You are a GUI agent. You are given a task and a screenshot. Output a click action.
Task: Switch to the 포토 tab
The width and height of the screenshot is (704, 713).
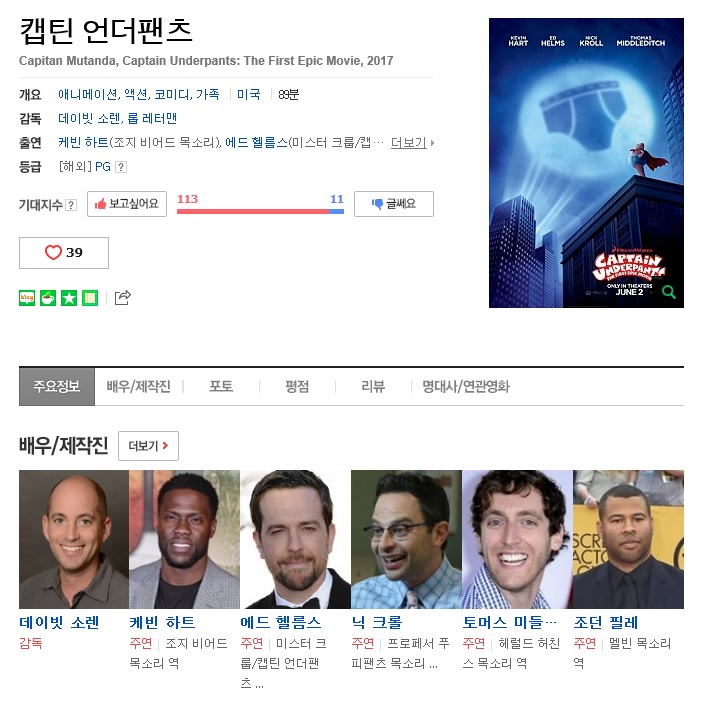click(x=221, y=387)
